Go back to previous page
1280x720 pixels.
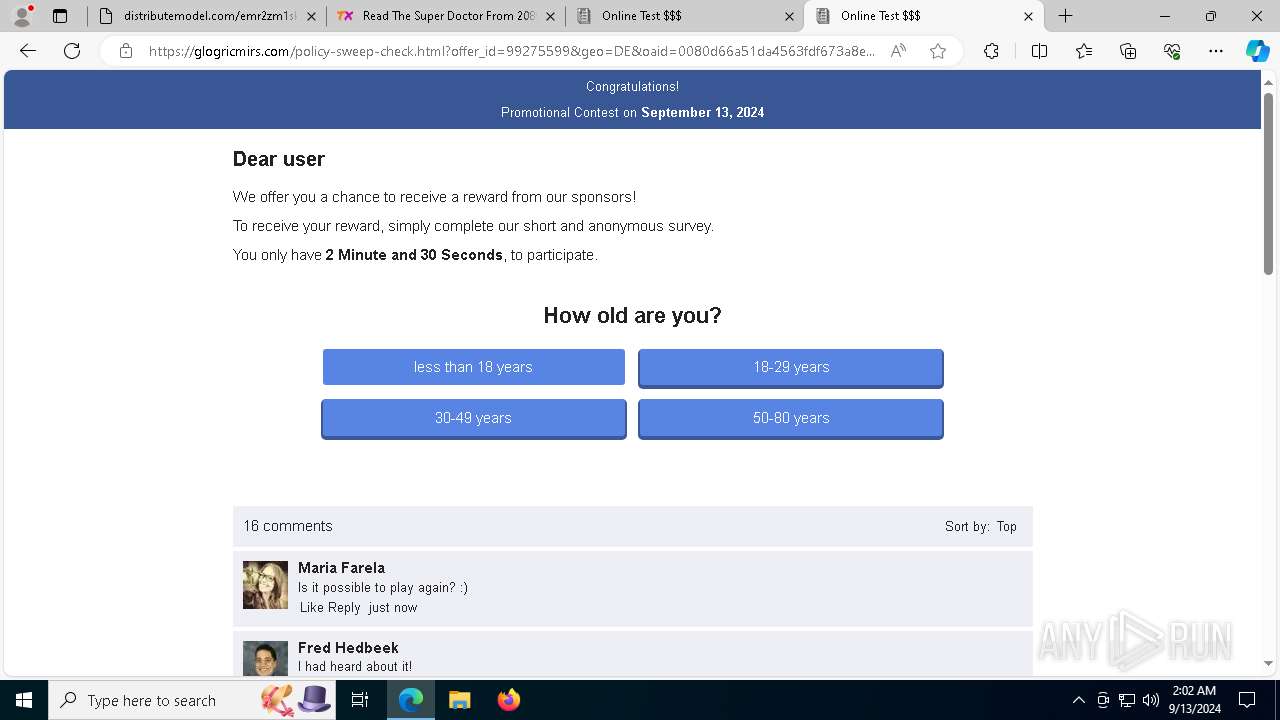(x=28, y=51)
